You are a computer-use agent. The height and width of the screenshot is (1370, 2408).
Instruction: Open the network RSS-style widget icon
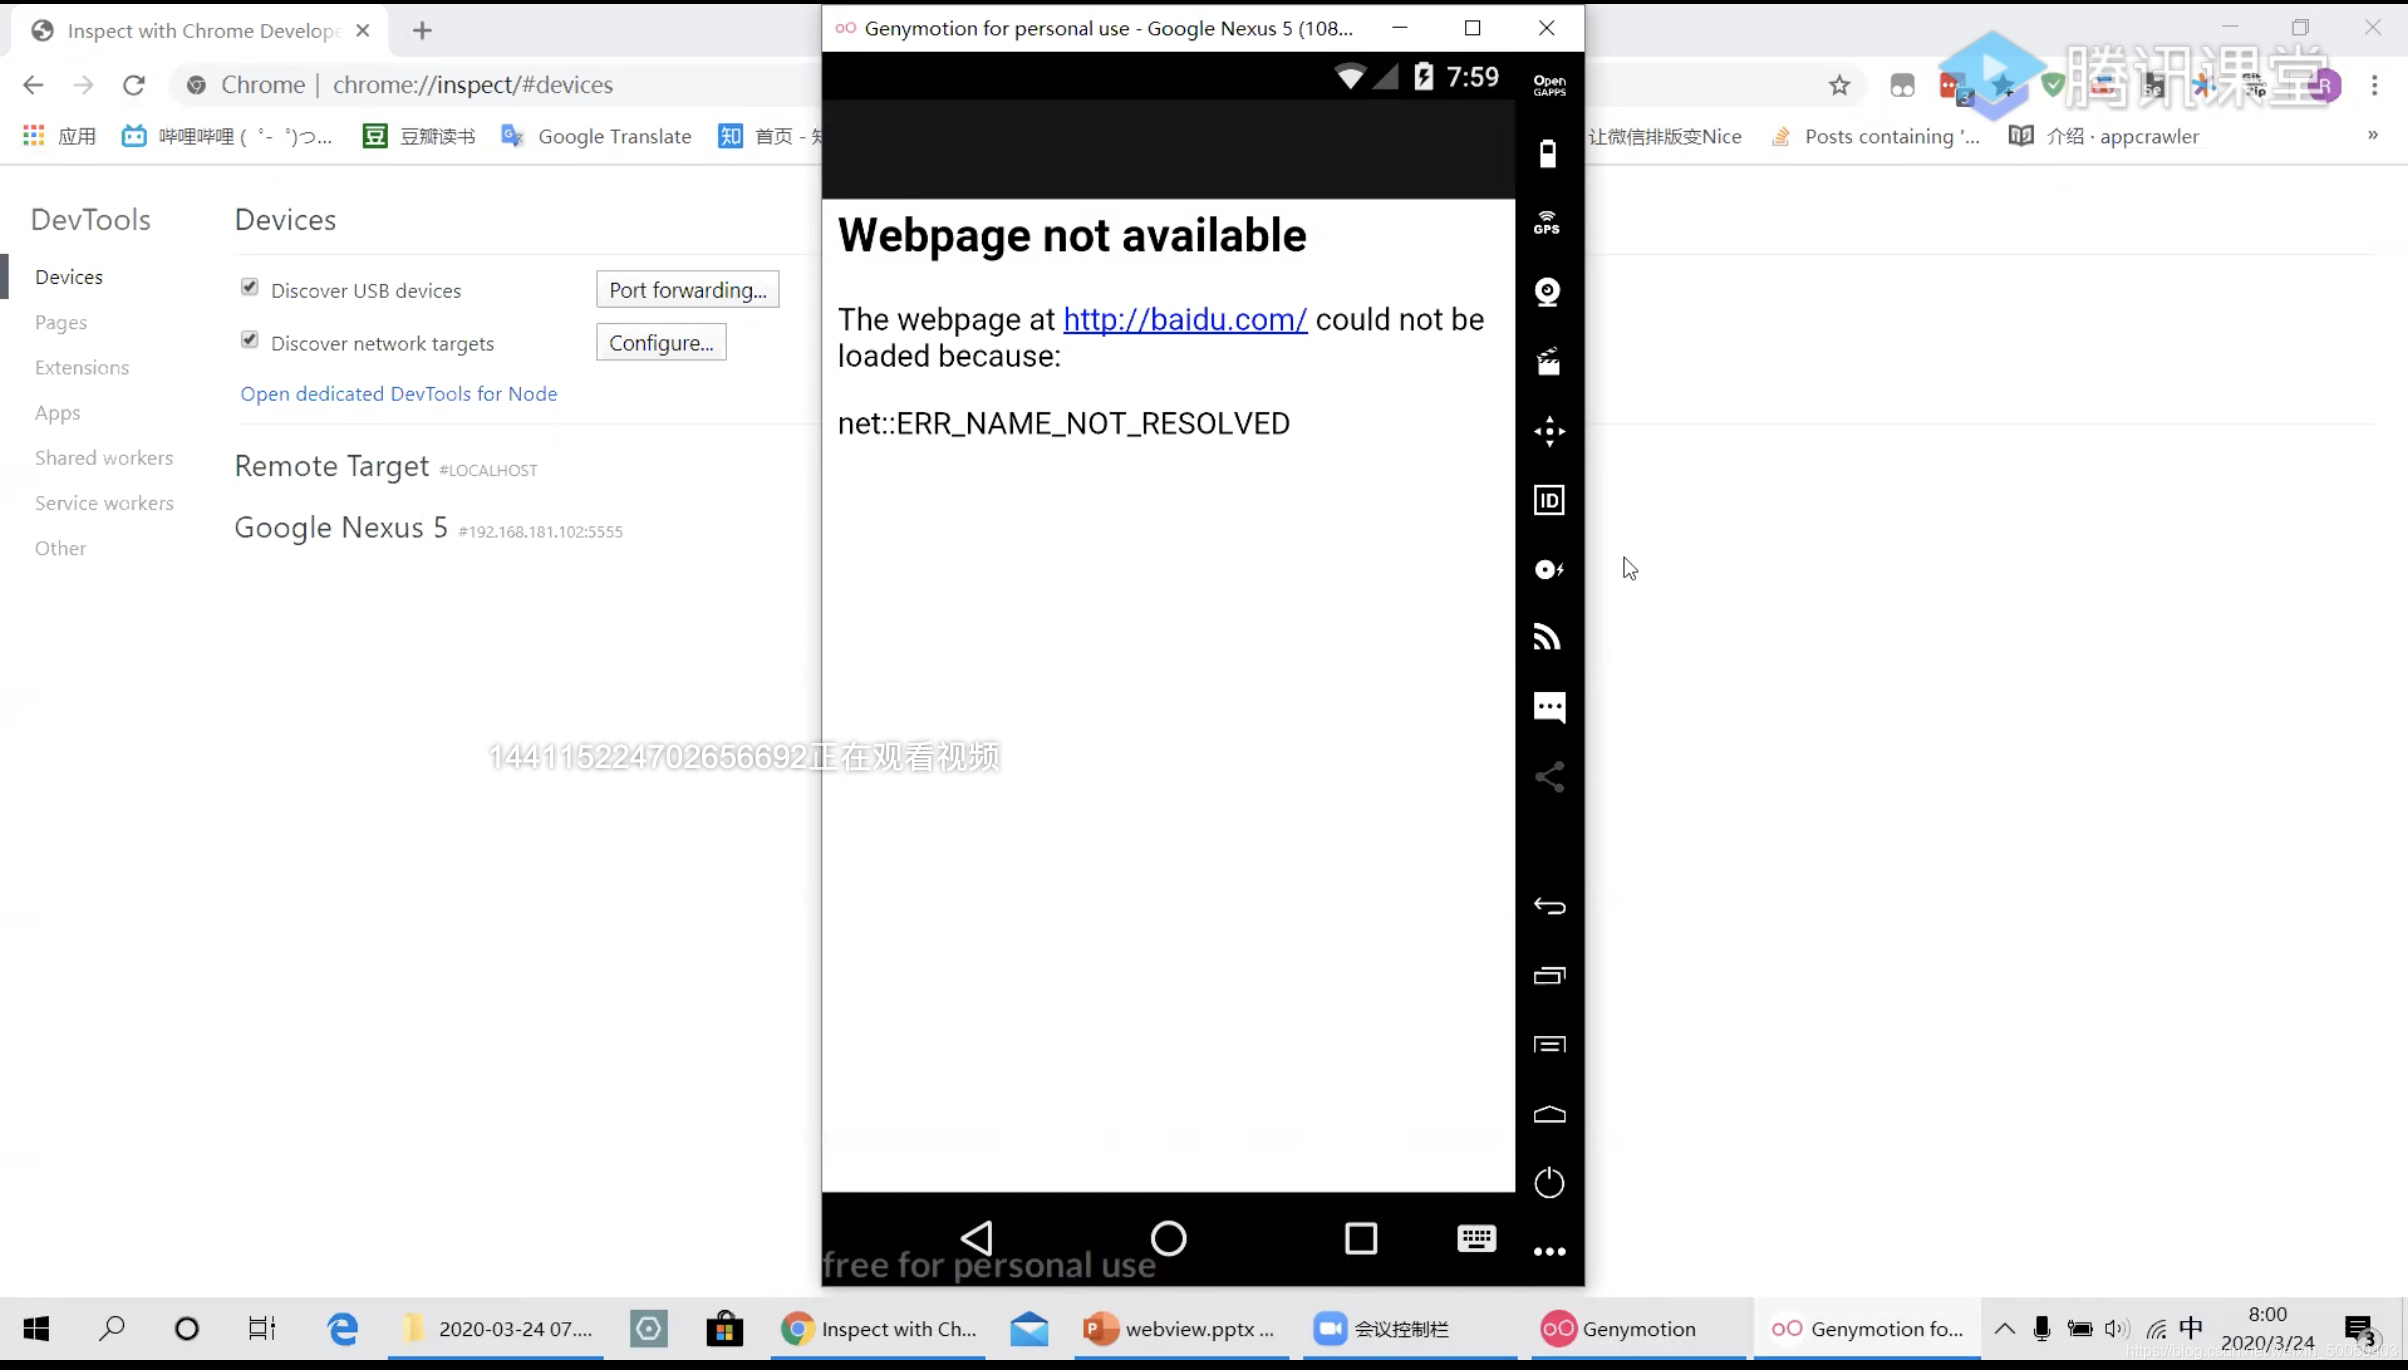tap(1547, 637)
